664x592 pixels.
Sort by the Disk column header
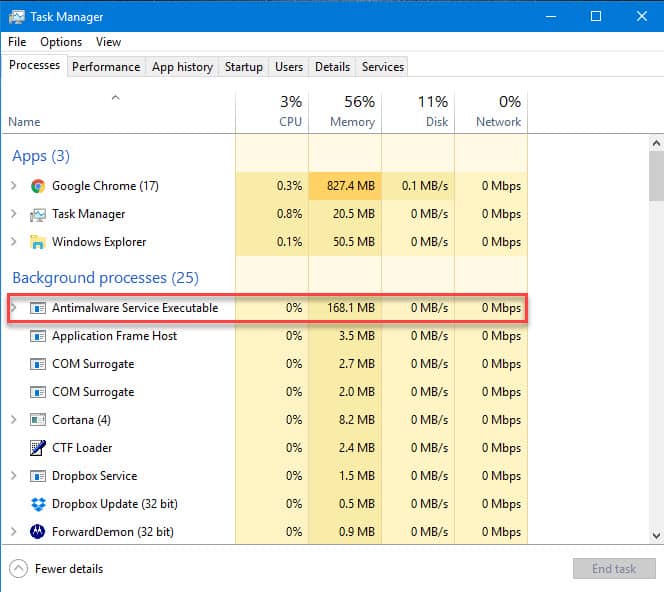(x=418, y=111)
